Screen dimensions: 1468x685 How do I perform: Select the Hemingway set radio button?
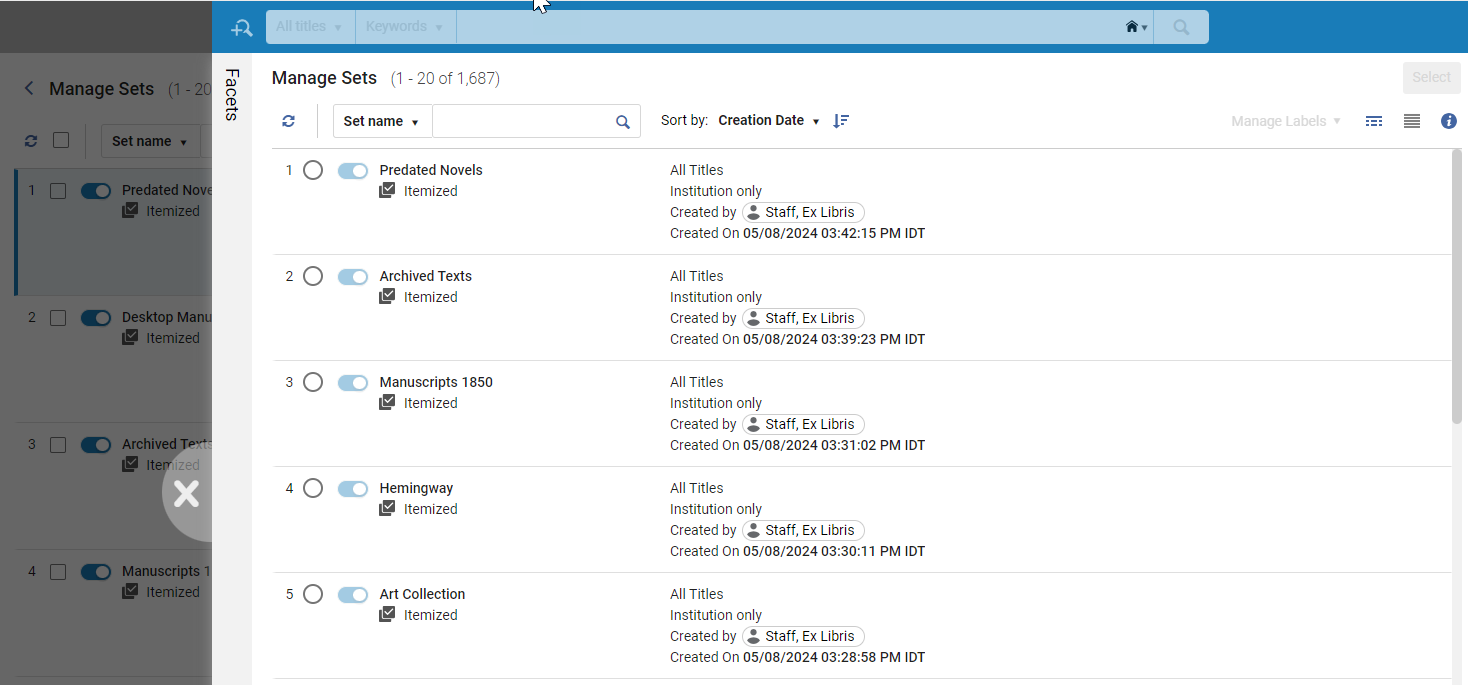313,488
